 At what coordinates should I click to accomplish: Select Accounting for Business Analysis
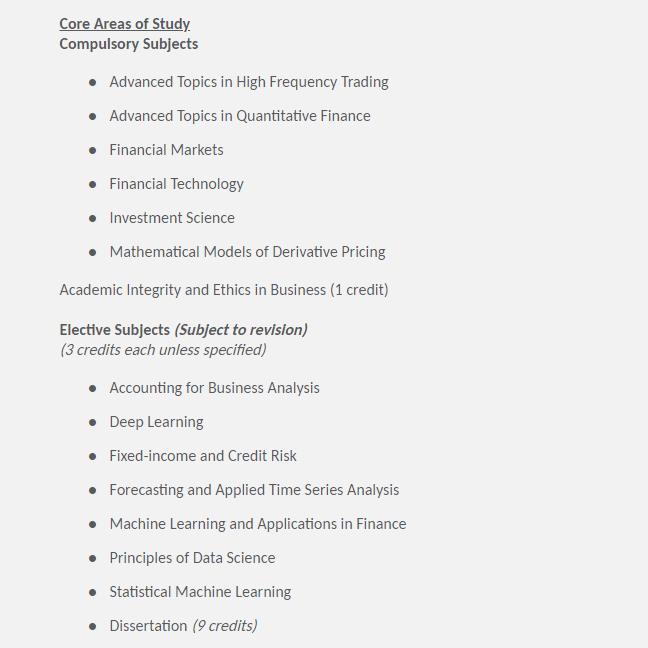pyautogui.click(x=214, y=388)
